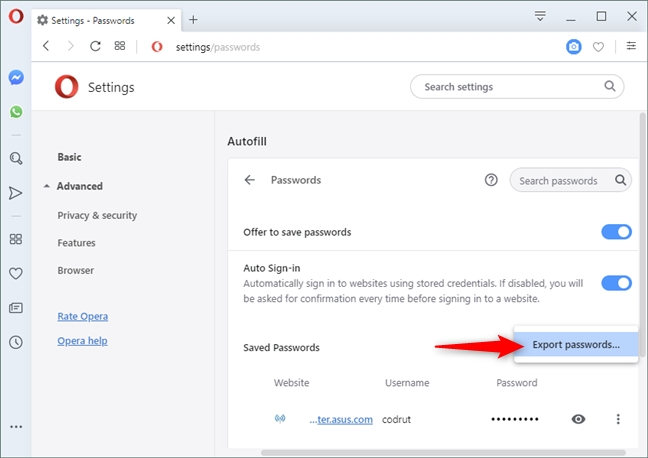This screenshot has height=458, width=648.
Task: Open WhatsApp in the sidebar
Action: coord(16,112)
